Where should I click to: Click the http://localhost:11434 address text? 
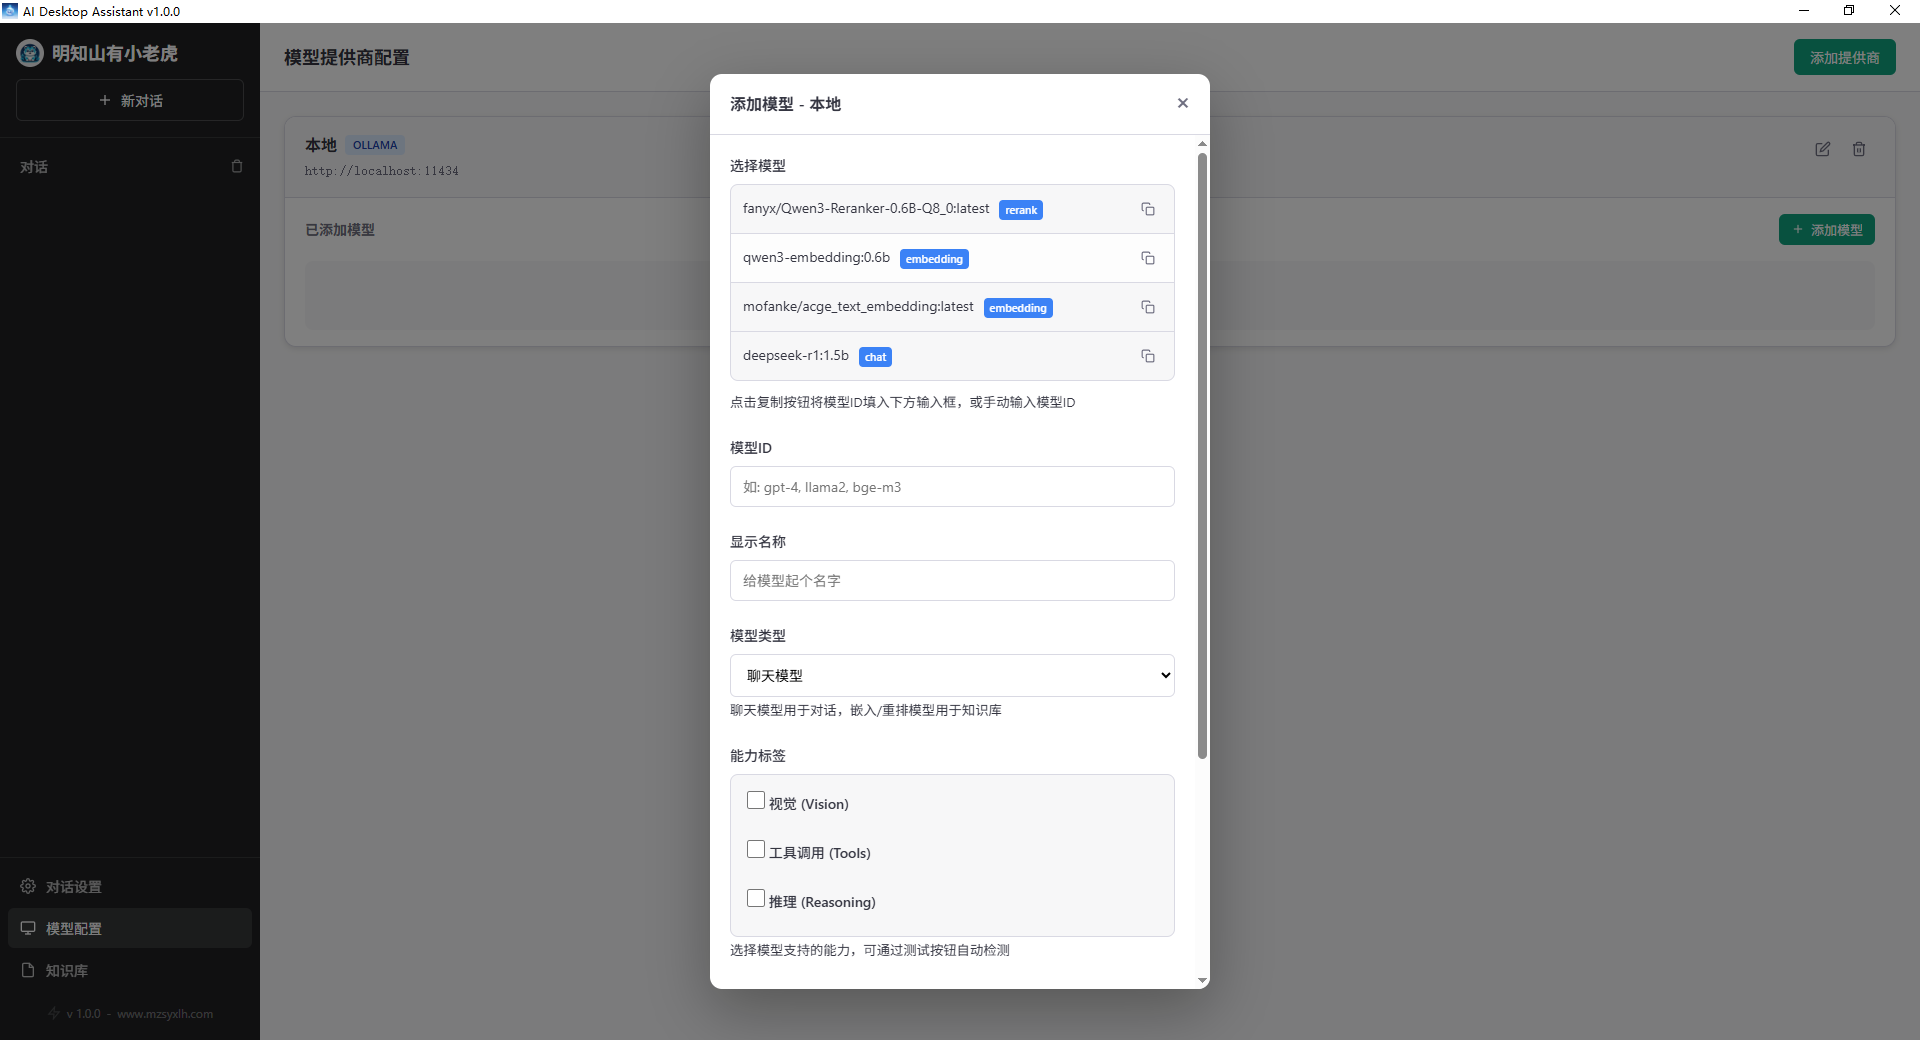(382, 171)
